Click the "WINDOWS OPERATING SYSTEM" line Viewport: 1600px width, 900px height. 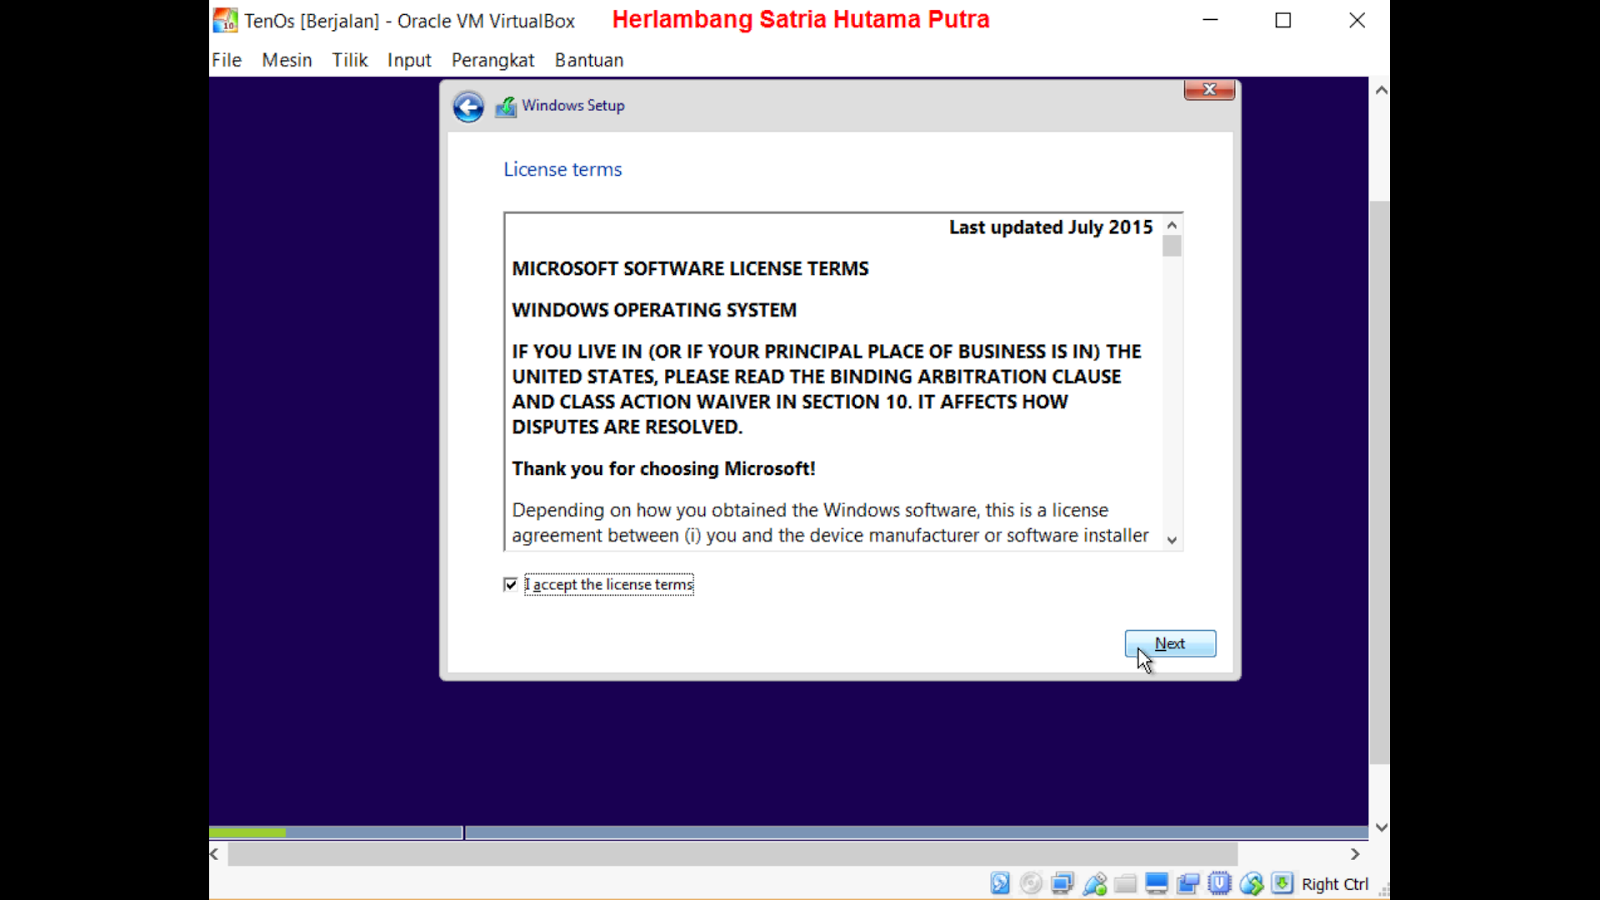click(654, 310)
